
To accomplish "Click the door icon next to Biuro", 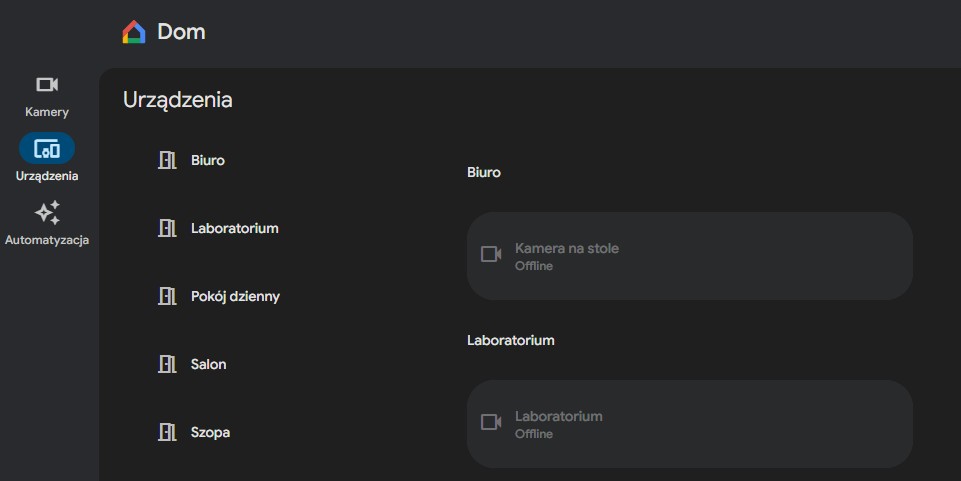I will pos(167,160).
